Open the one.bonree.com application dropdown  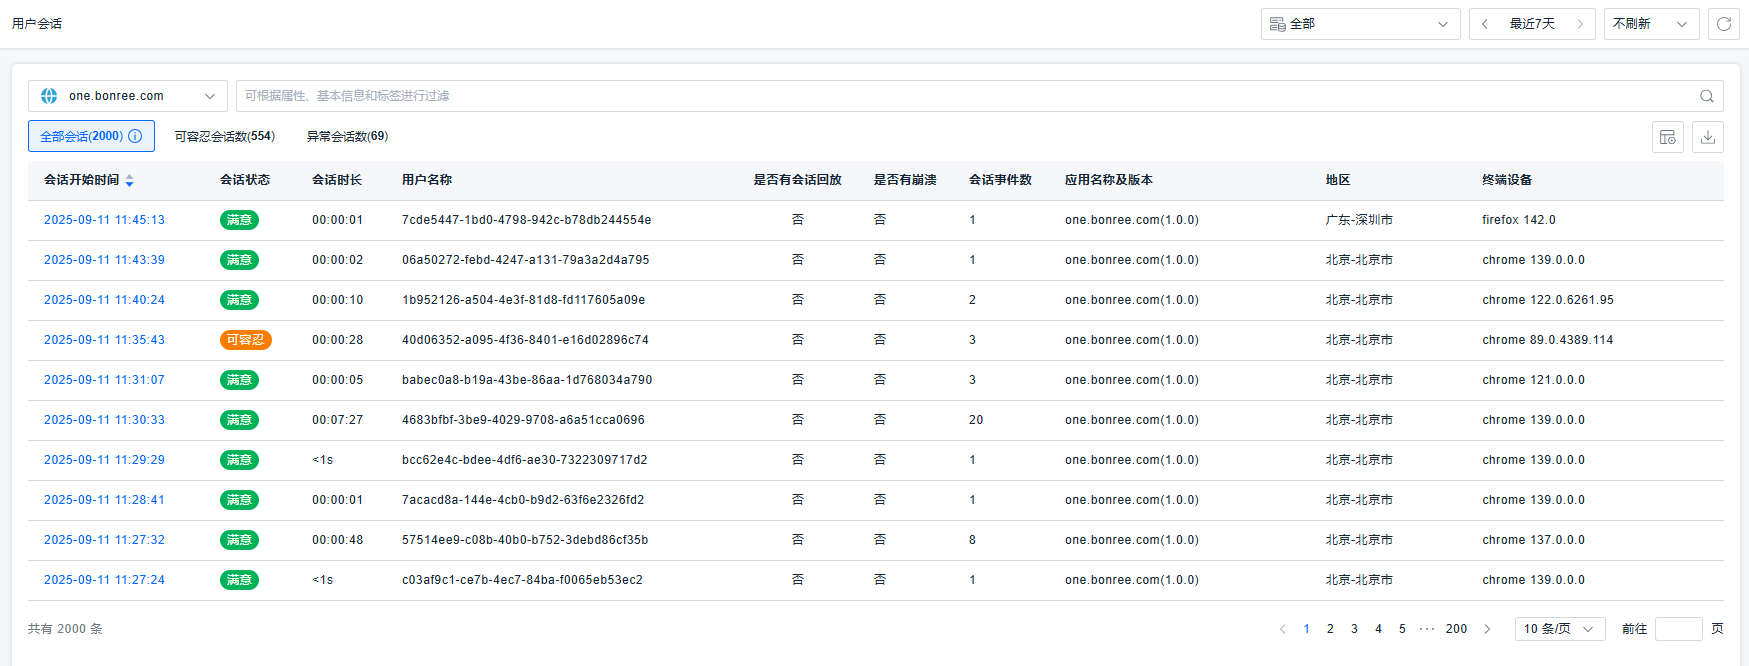(128, 96)
